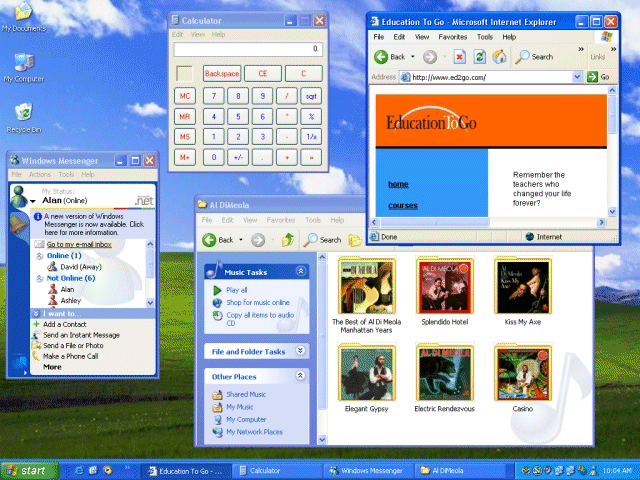Select Kiss My Axe album folder
640x480 pixels.
[523, 291]
